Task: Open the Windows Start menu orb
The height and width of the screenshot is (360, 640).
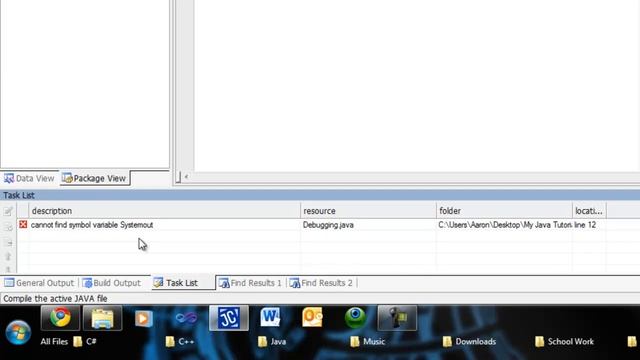Action: click(18, 332)
